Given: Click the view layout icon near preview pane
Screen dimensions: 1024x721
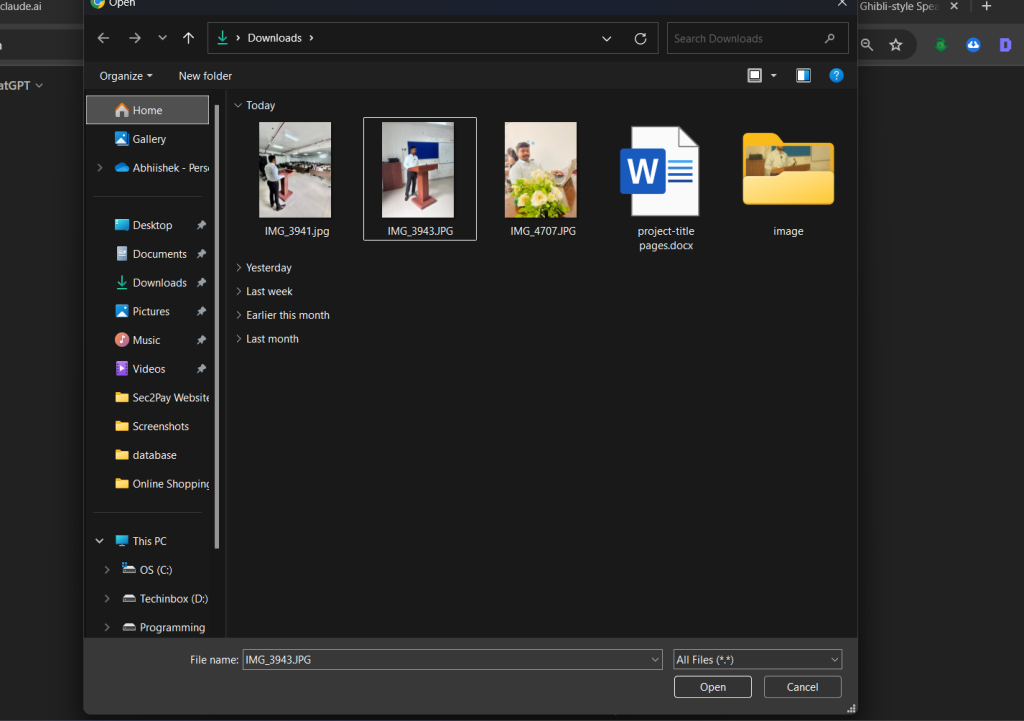Looking at the screenshot, I should 754,75.
